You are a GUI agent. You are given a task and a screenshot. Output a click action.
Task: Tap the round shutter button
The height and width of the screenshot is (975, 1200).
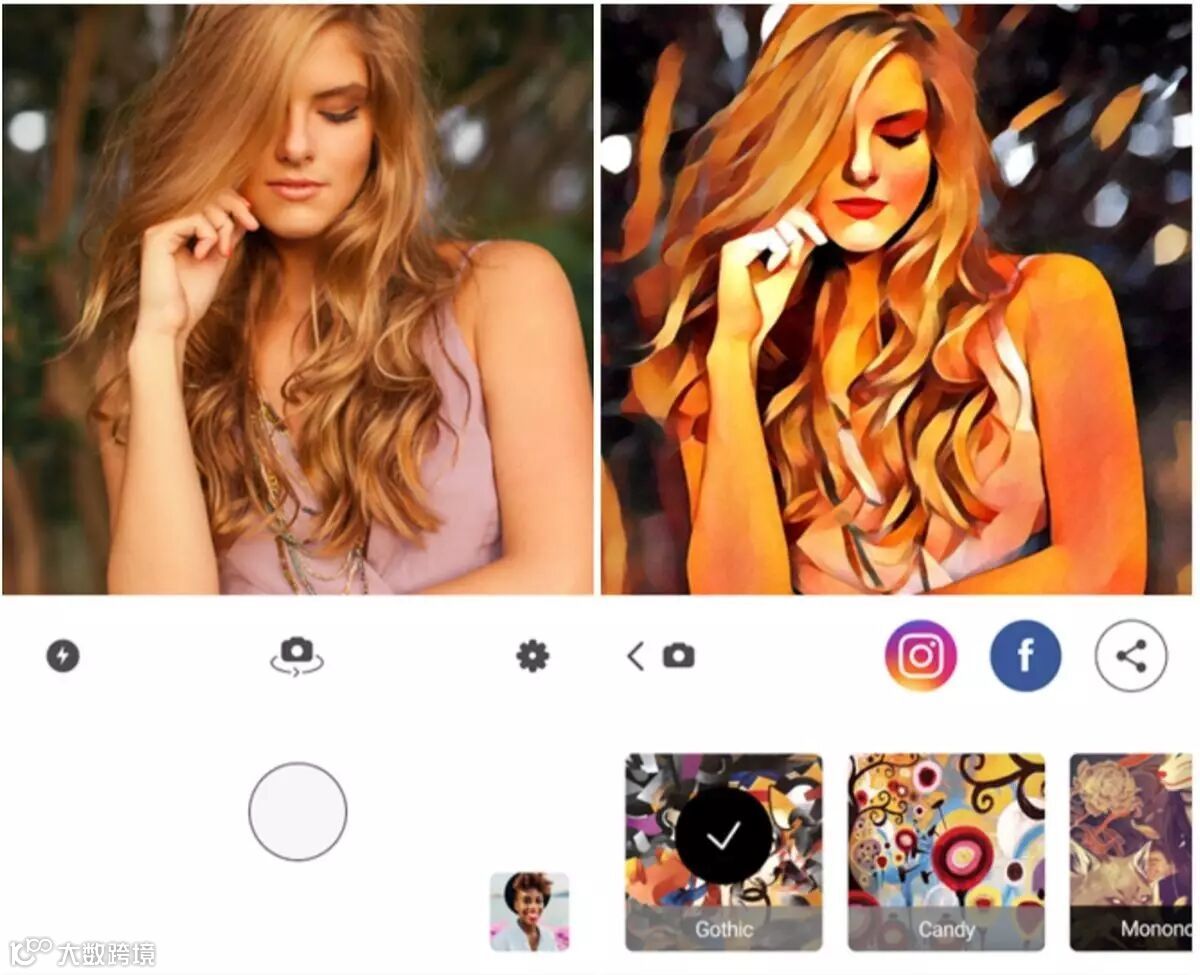[298, 811]
